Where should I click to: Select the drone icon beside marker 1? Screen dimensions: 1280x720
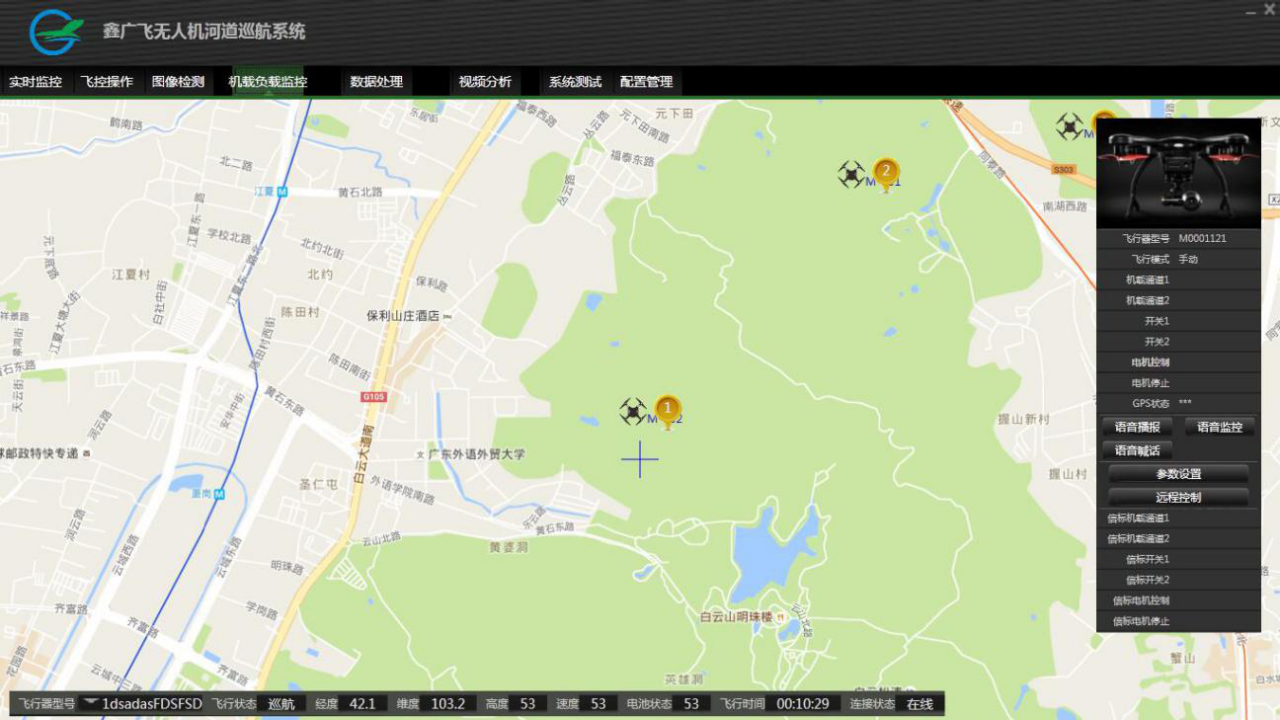pyautogui.click(x=633, y=411)
